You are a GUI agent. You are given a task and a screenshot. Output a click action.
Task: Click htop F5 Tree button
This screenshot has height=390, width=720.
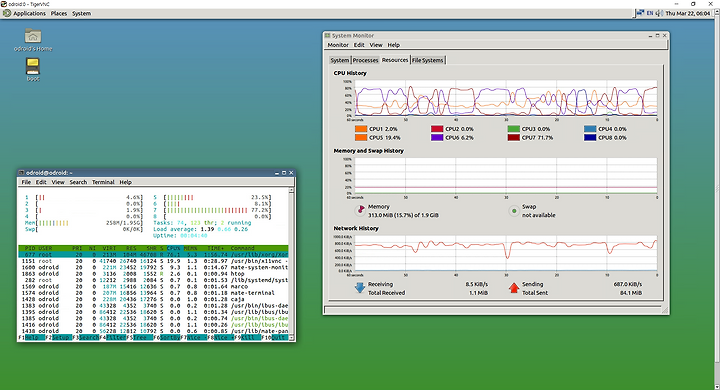(x=140, y=337)
